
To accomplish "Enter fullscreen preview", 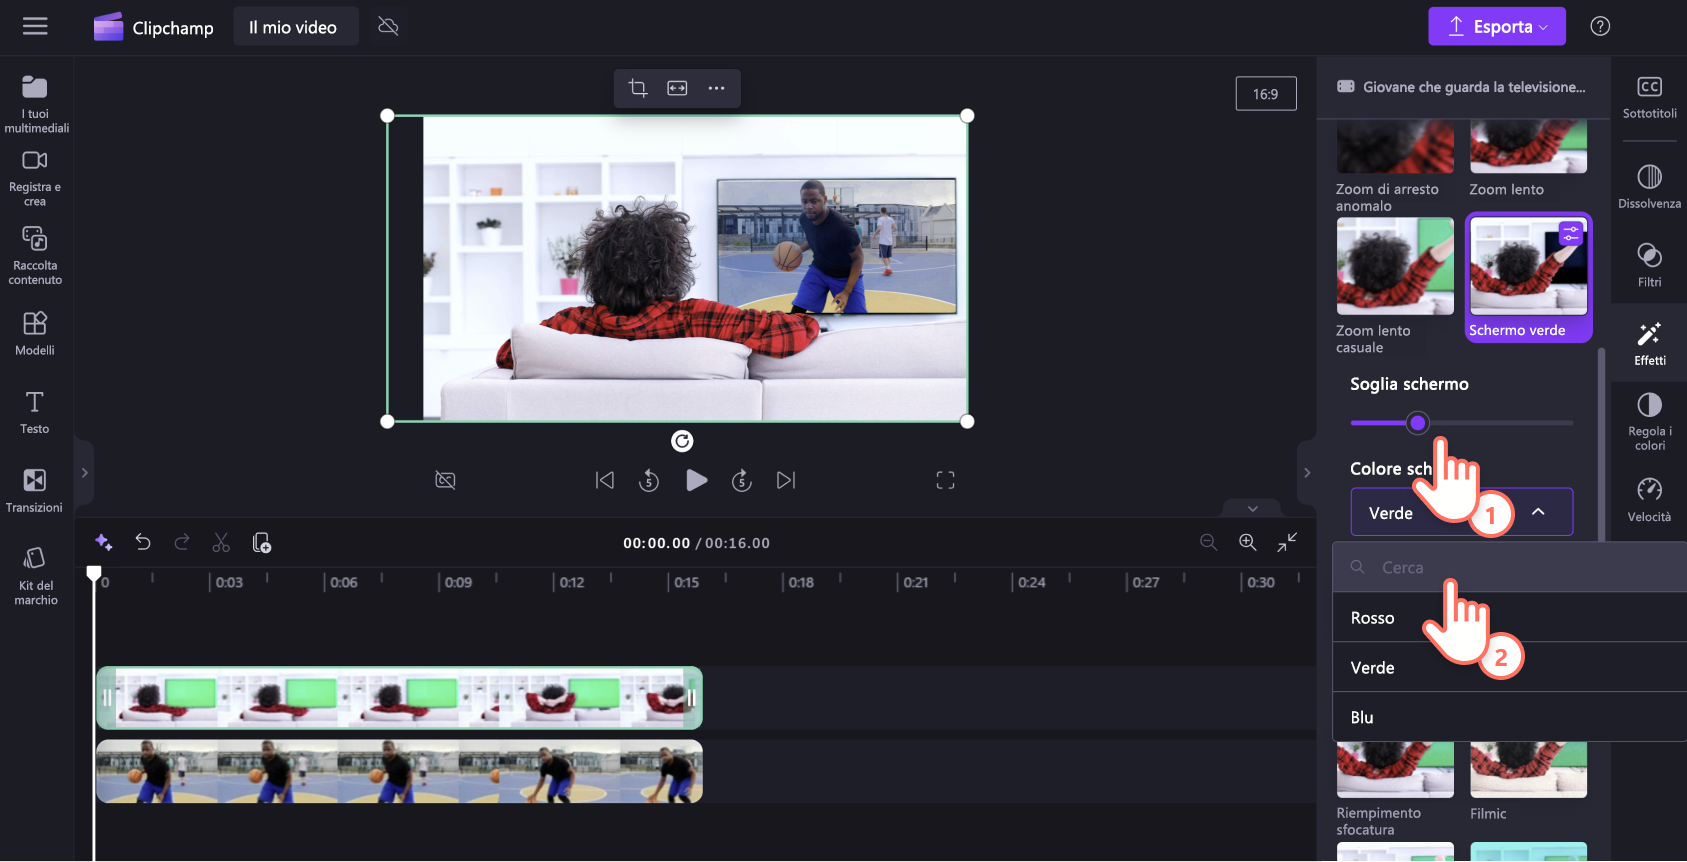I will pos(945,480).
